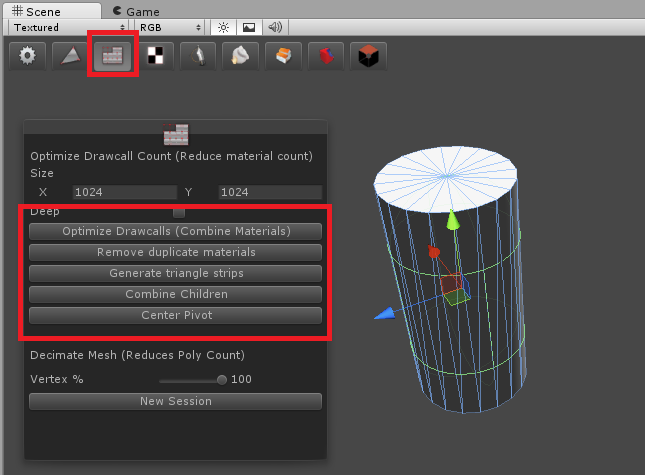This screenshot has height=475, width=645.
Task: Click the red X-axis gizmo arrow
Action: coord(433,251)
